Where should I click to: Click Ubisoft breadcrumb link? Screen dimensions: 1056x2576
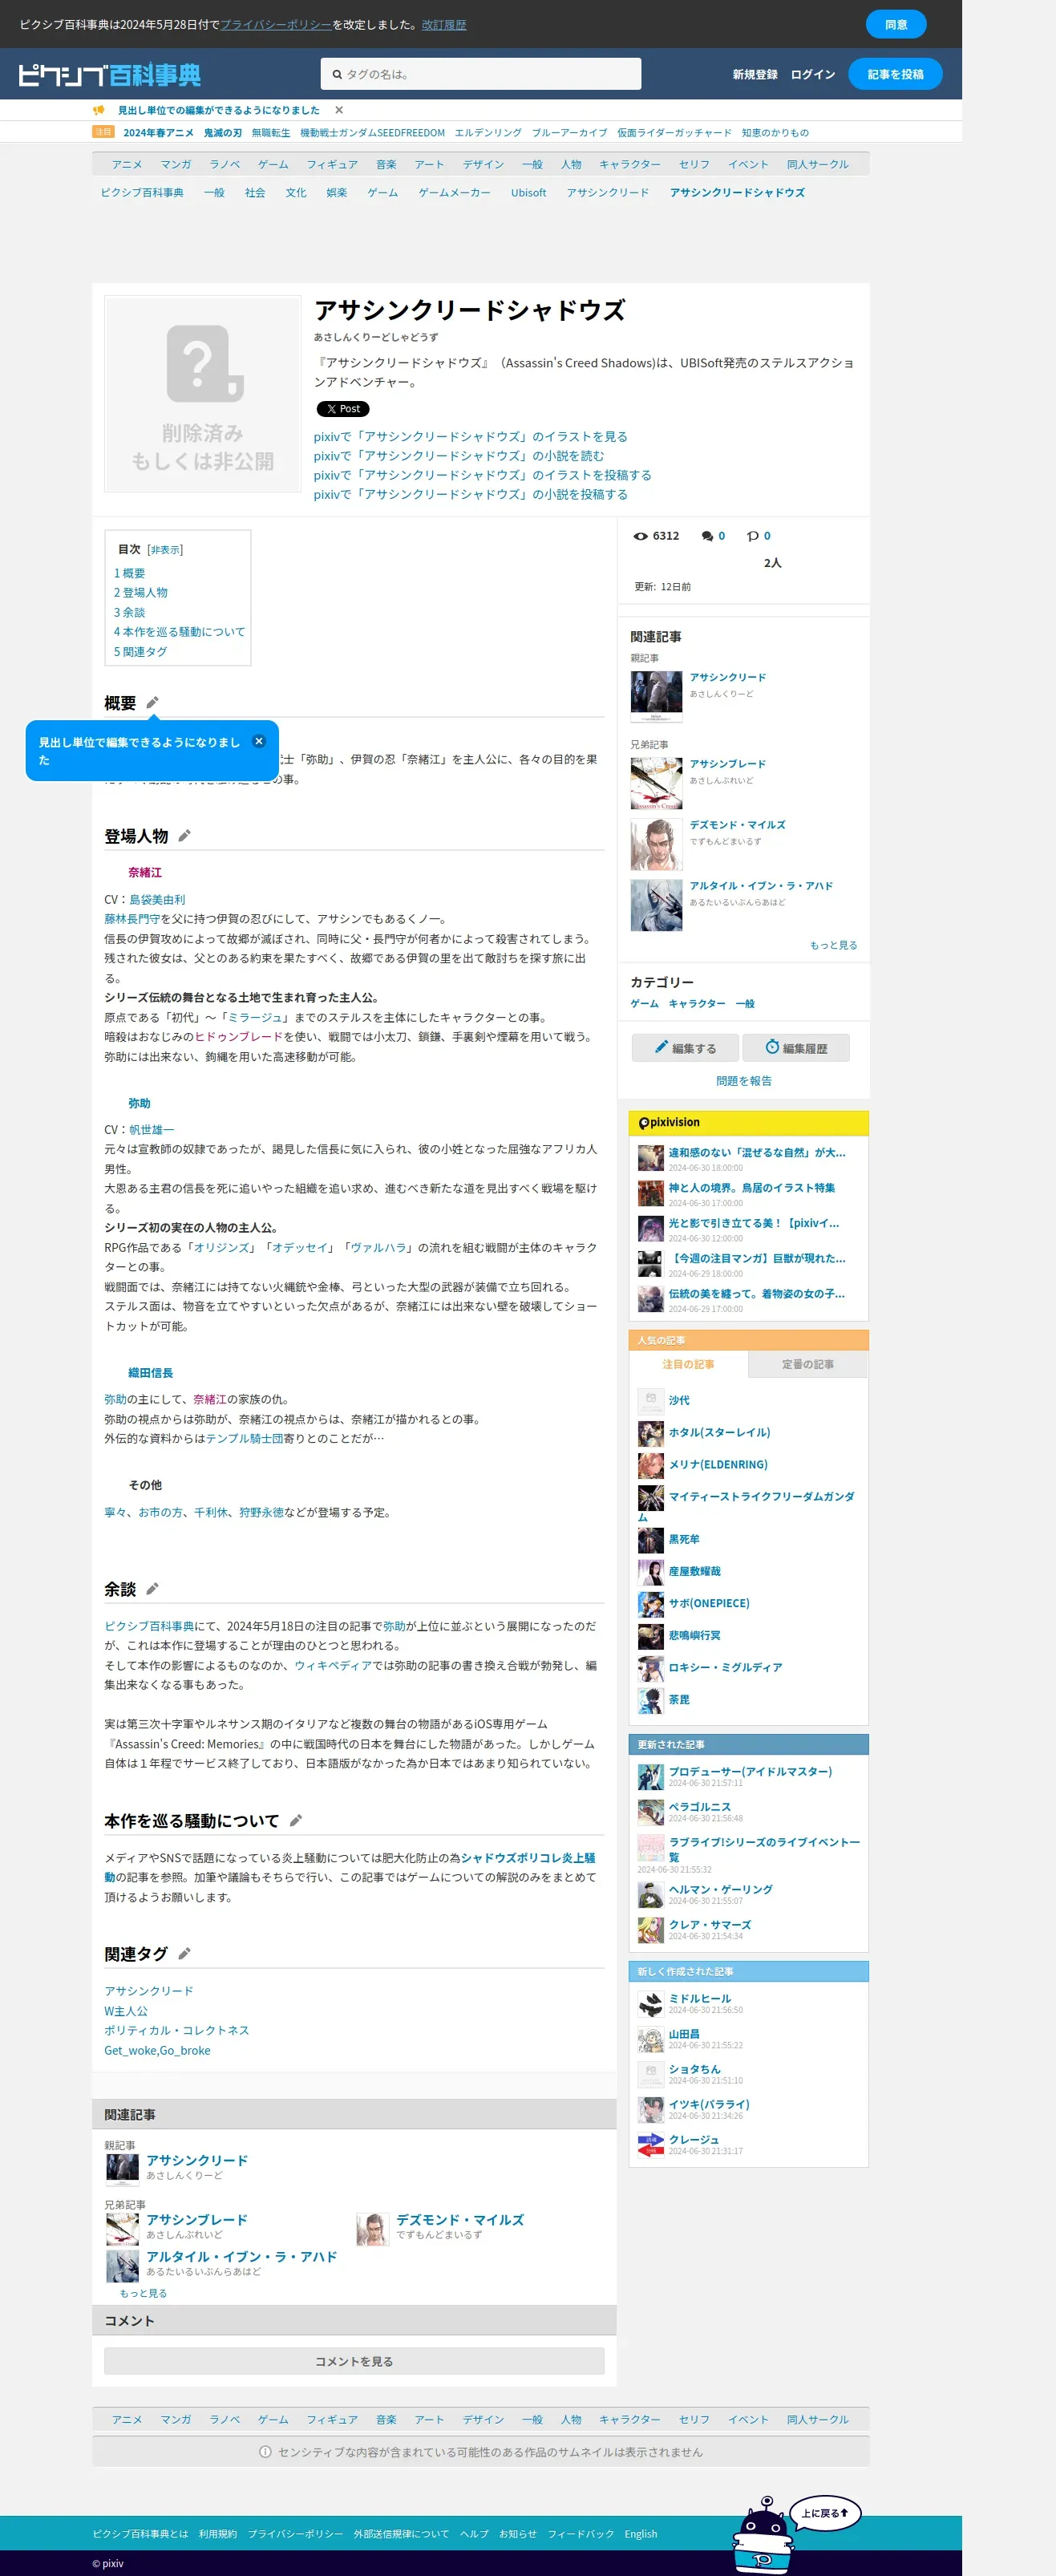[528, 193]
